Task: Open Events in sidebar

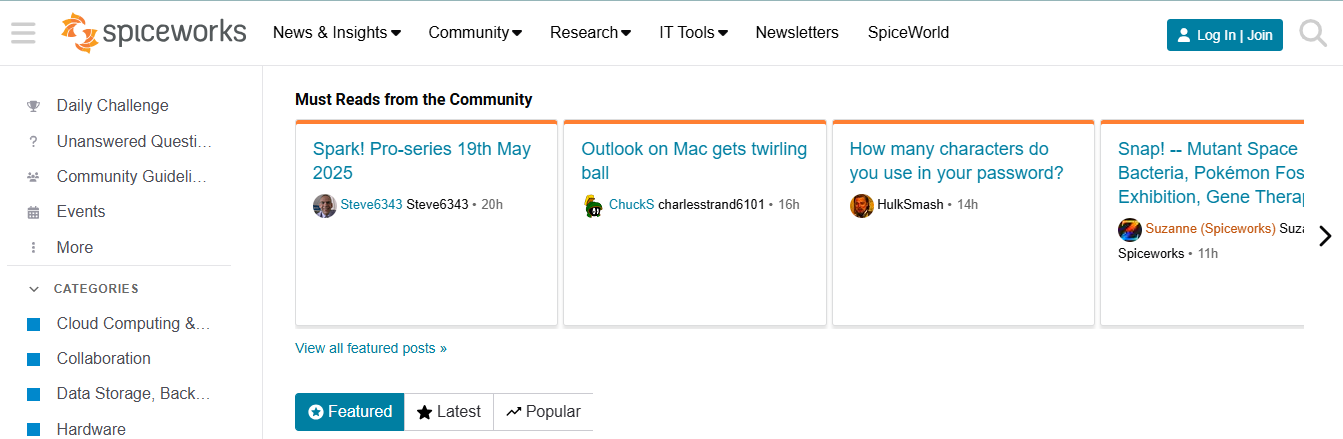Action: (x=81, y=212)
